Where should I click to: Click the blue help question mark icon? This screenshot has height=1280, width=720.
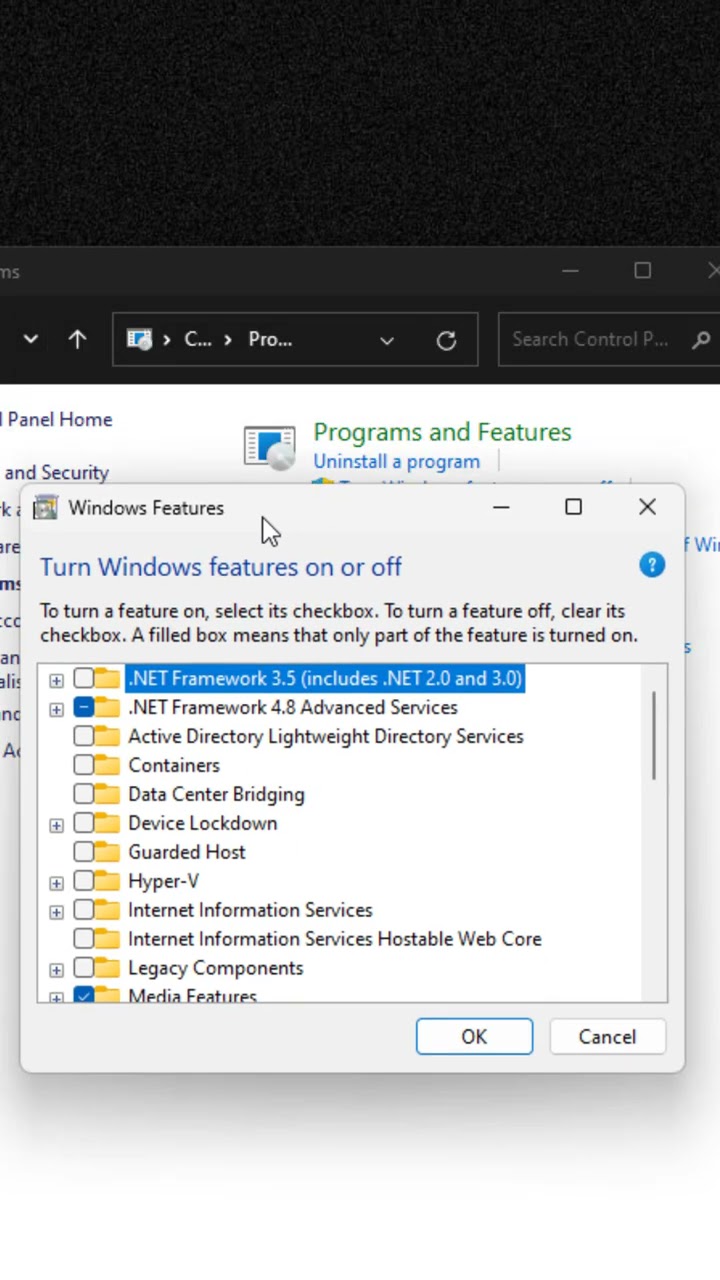pyautogui.click(x=652, y=565)
